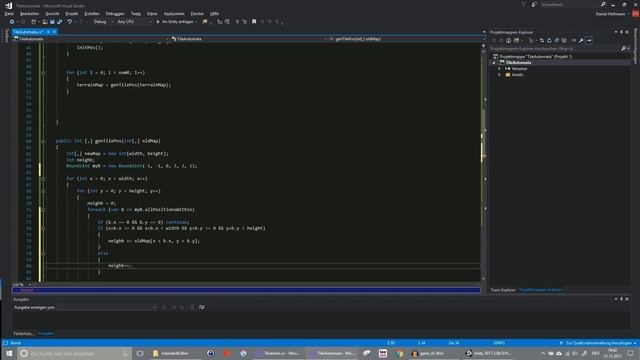Click the Windows Start button
Viewport: 640px width, 360px height.
(9, 353)
